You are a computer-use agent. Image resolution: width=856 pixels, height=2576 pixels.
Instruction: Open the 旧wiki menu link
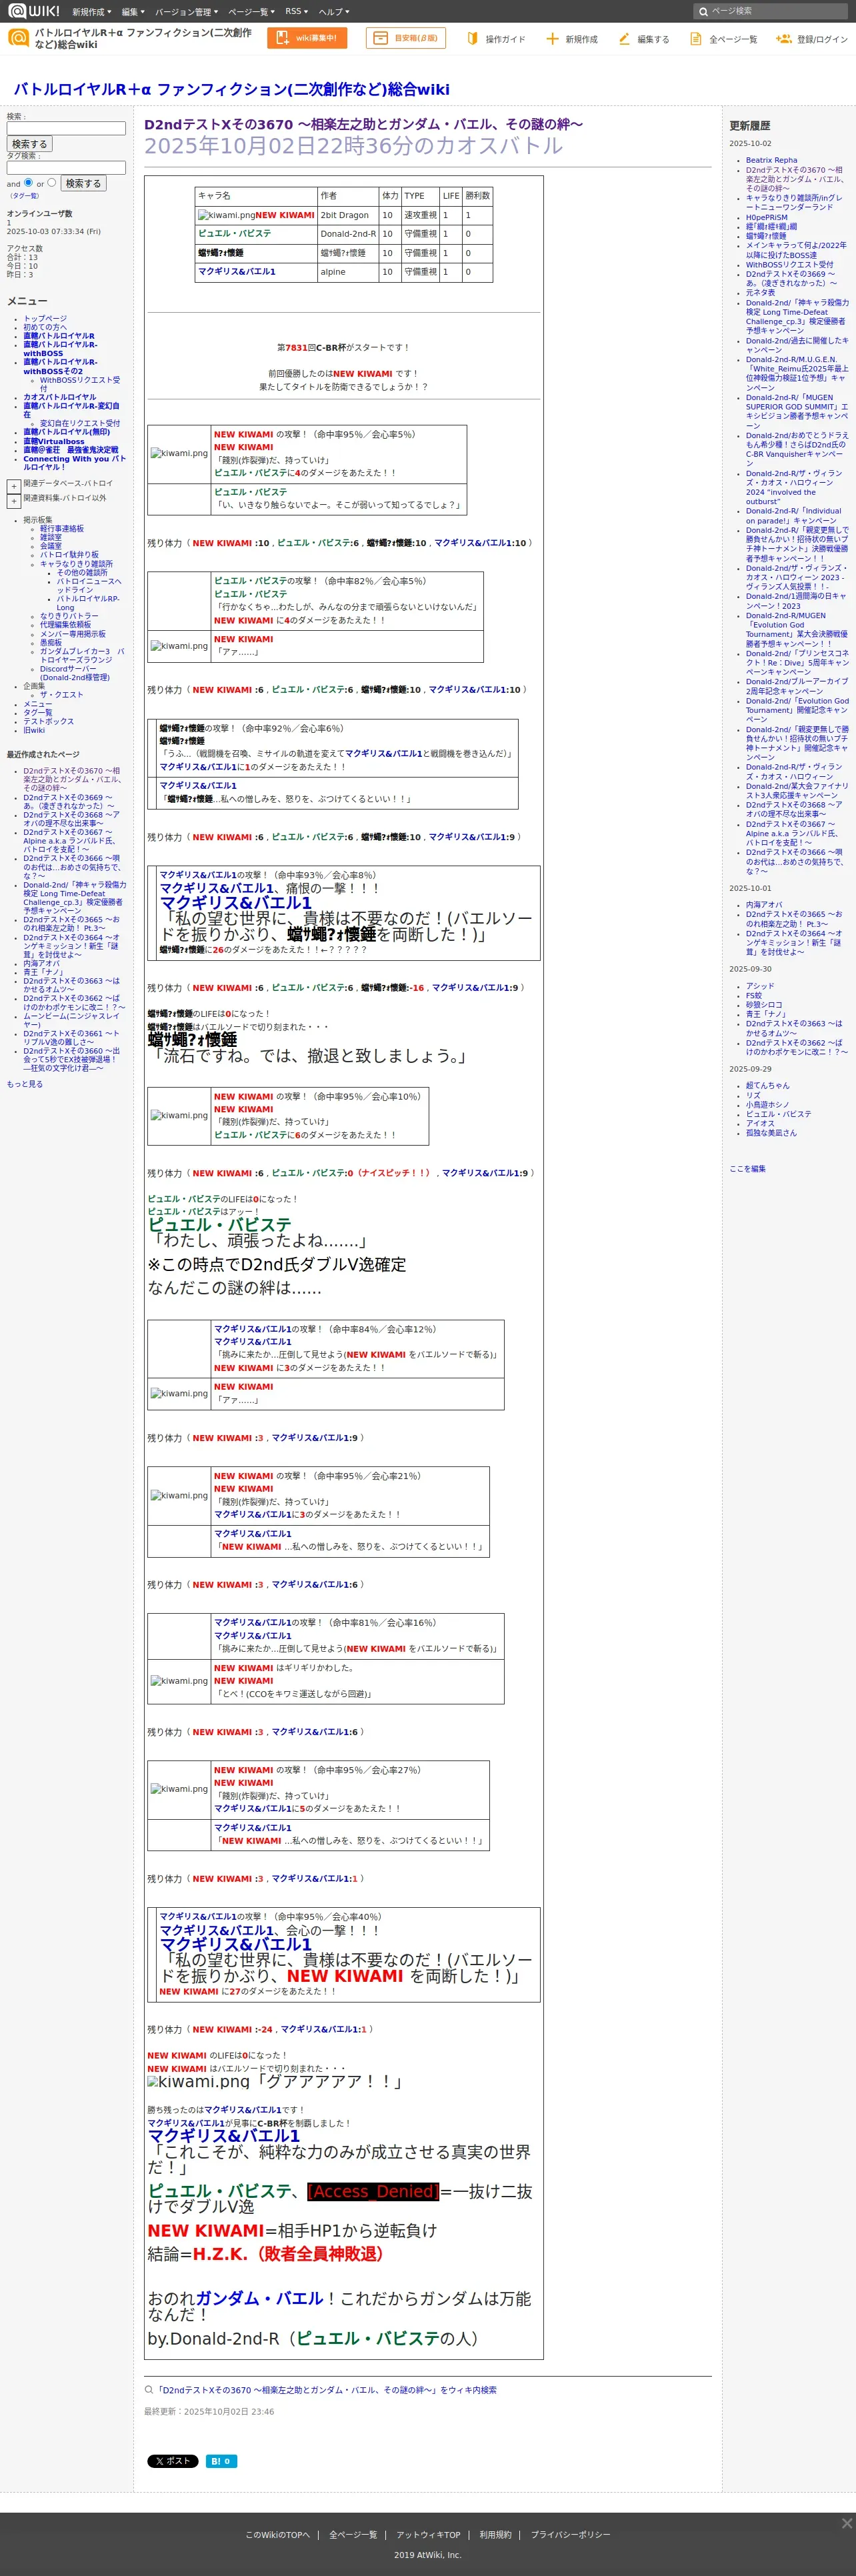click(x=34, y=730)
